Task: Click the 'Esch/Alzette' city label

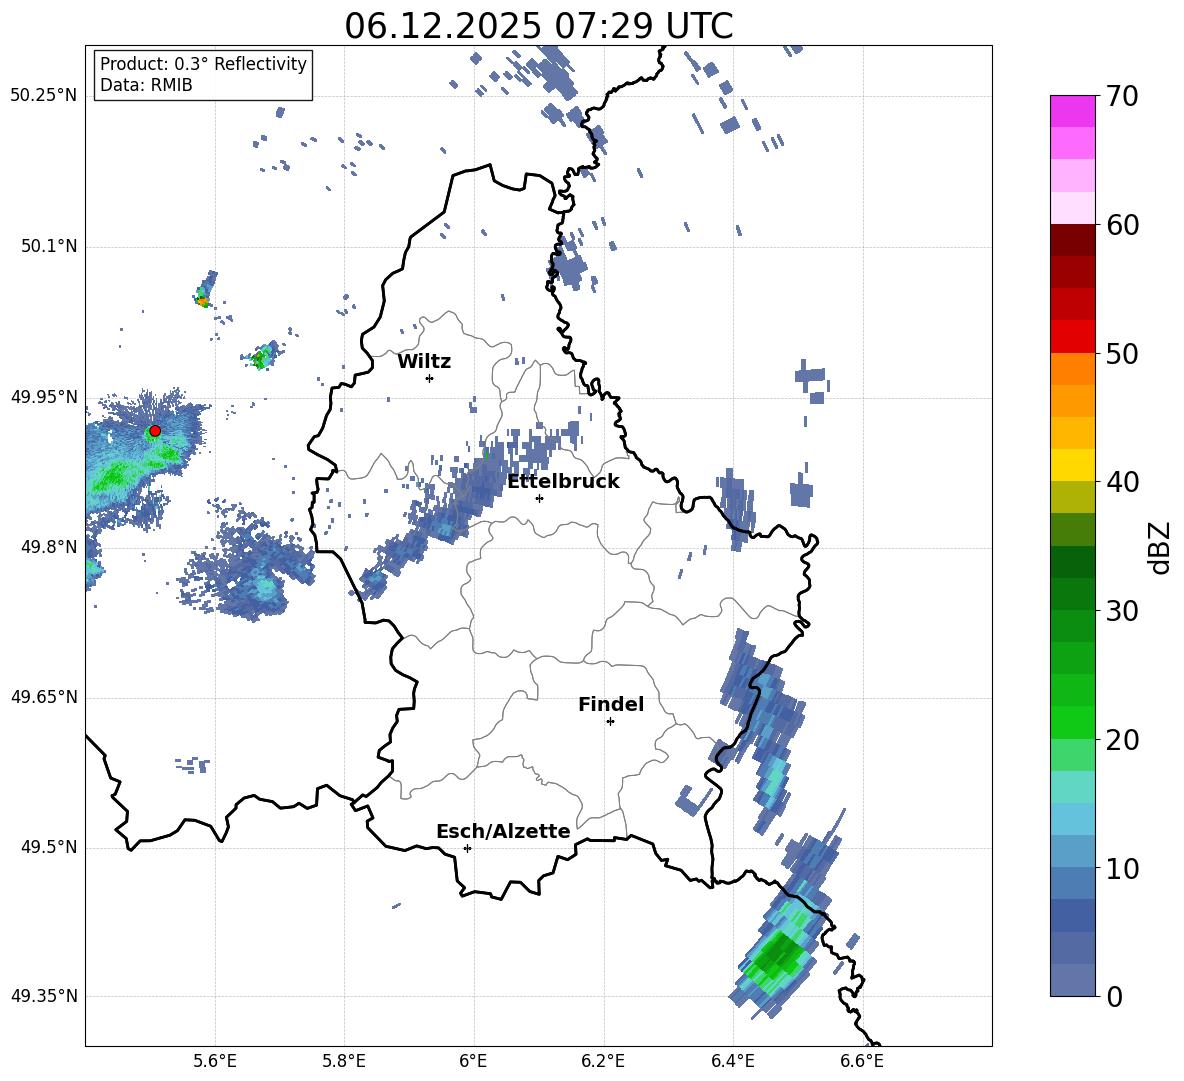Action: [503, 831]
